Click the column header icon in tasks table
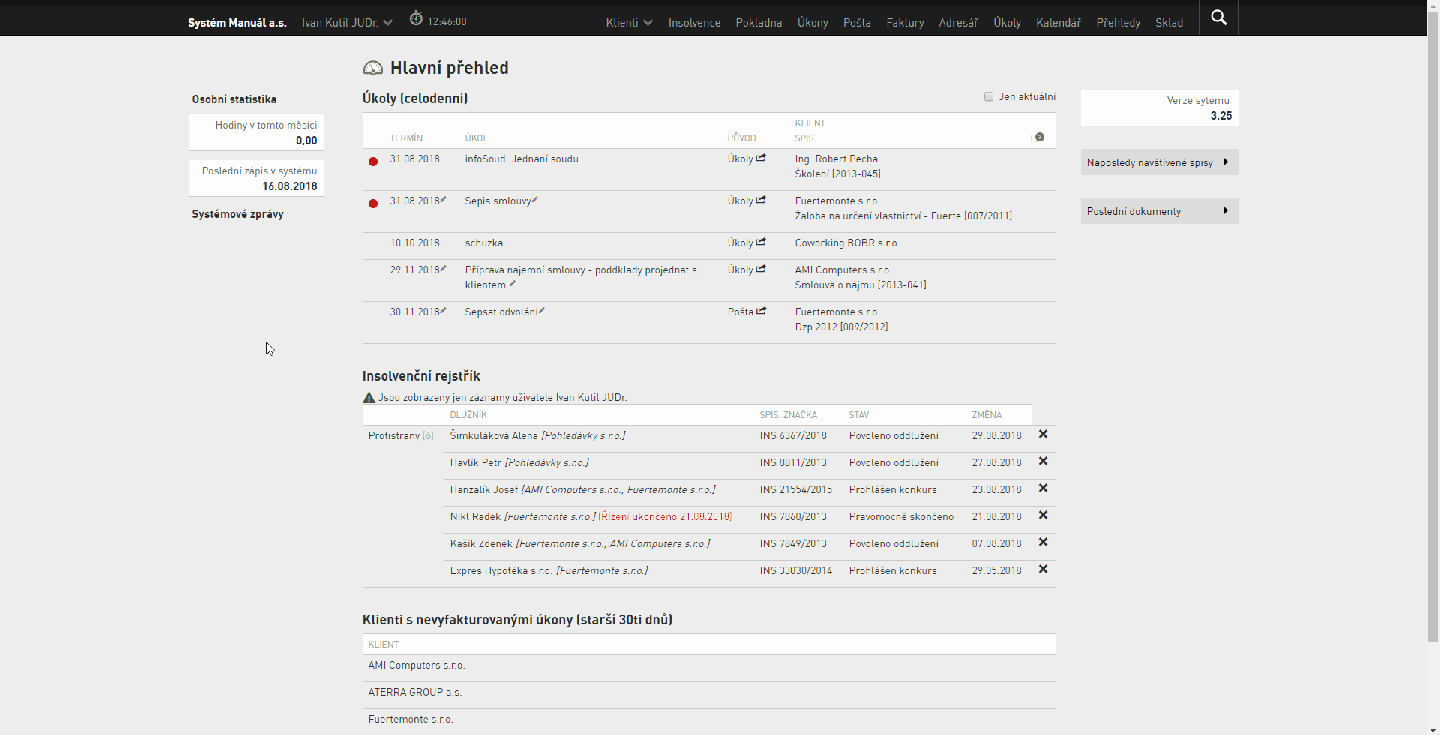 (x=1039, y=137)
